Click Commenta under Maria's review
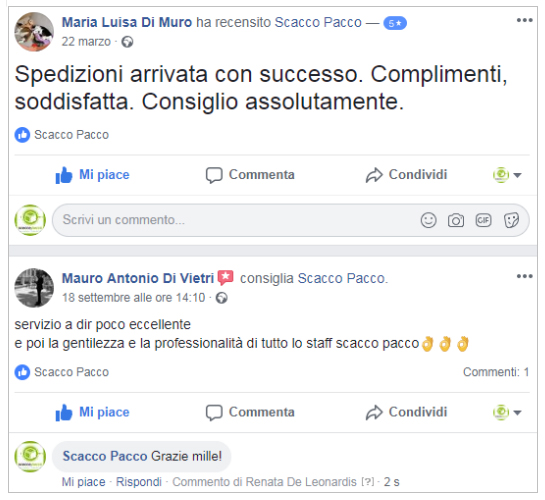The width and height of the screenshot is (545, 500). [250, 175]
